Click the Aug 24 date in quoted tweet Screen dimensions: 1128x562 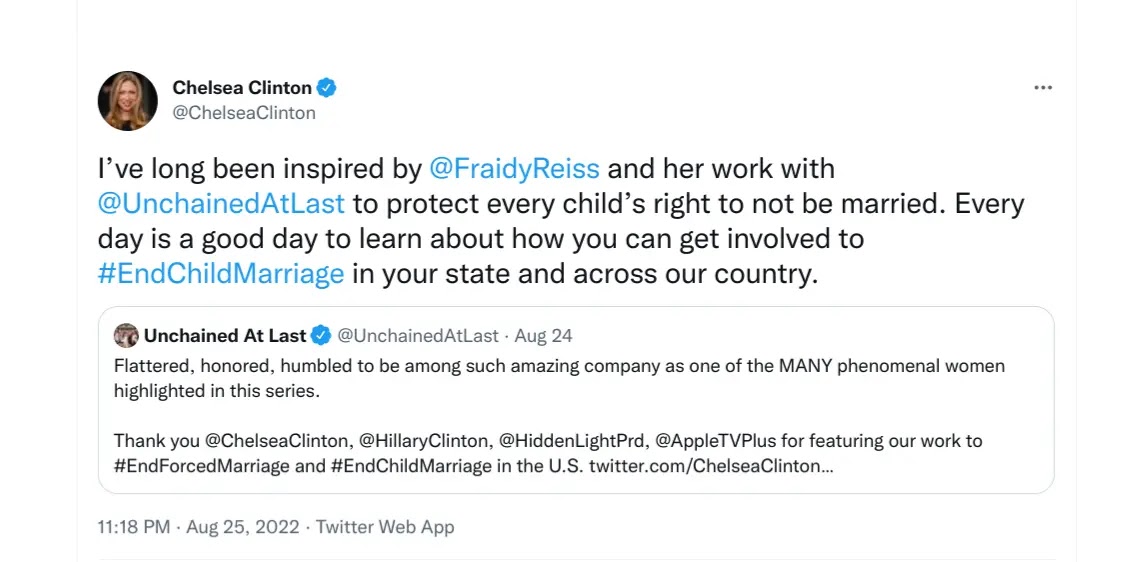pyautogui.click(x=544, y=335)
